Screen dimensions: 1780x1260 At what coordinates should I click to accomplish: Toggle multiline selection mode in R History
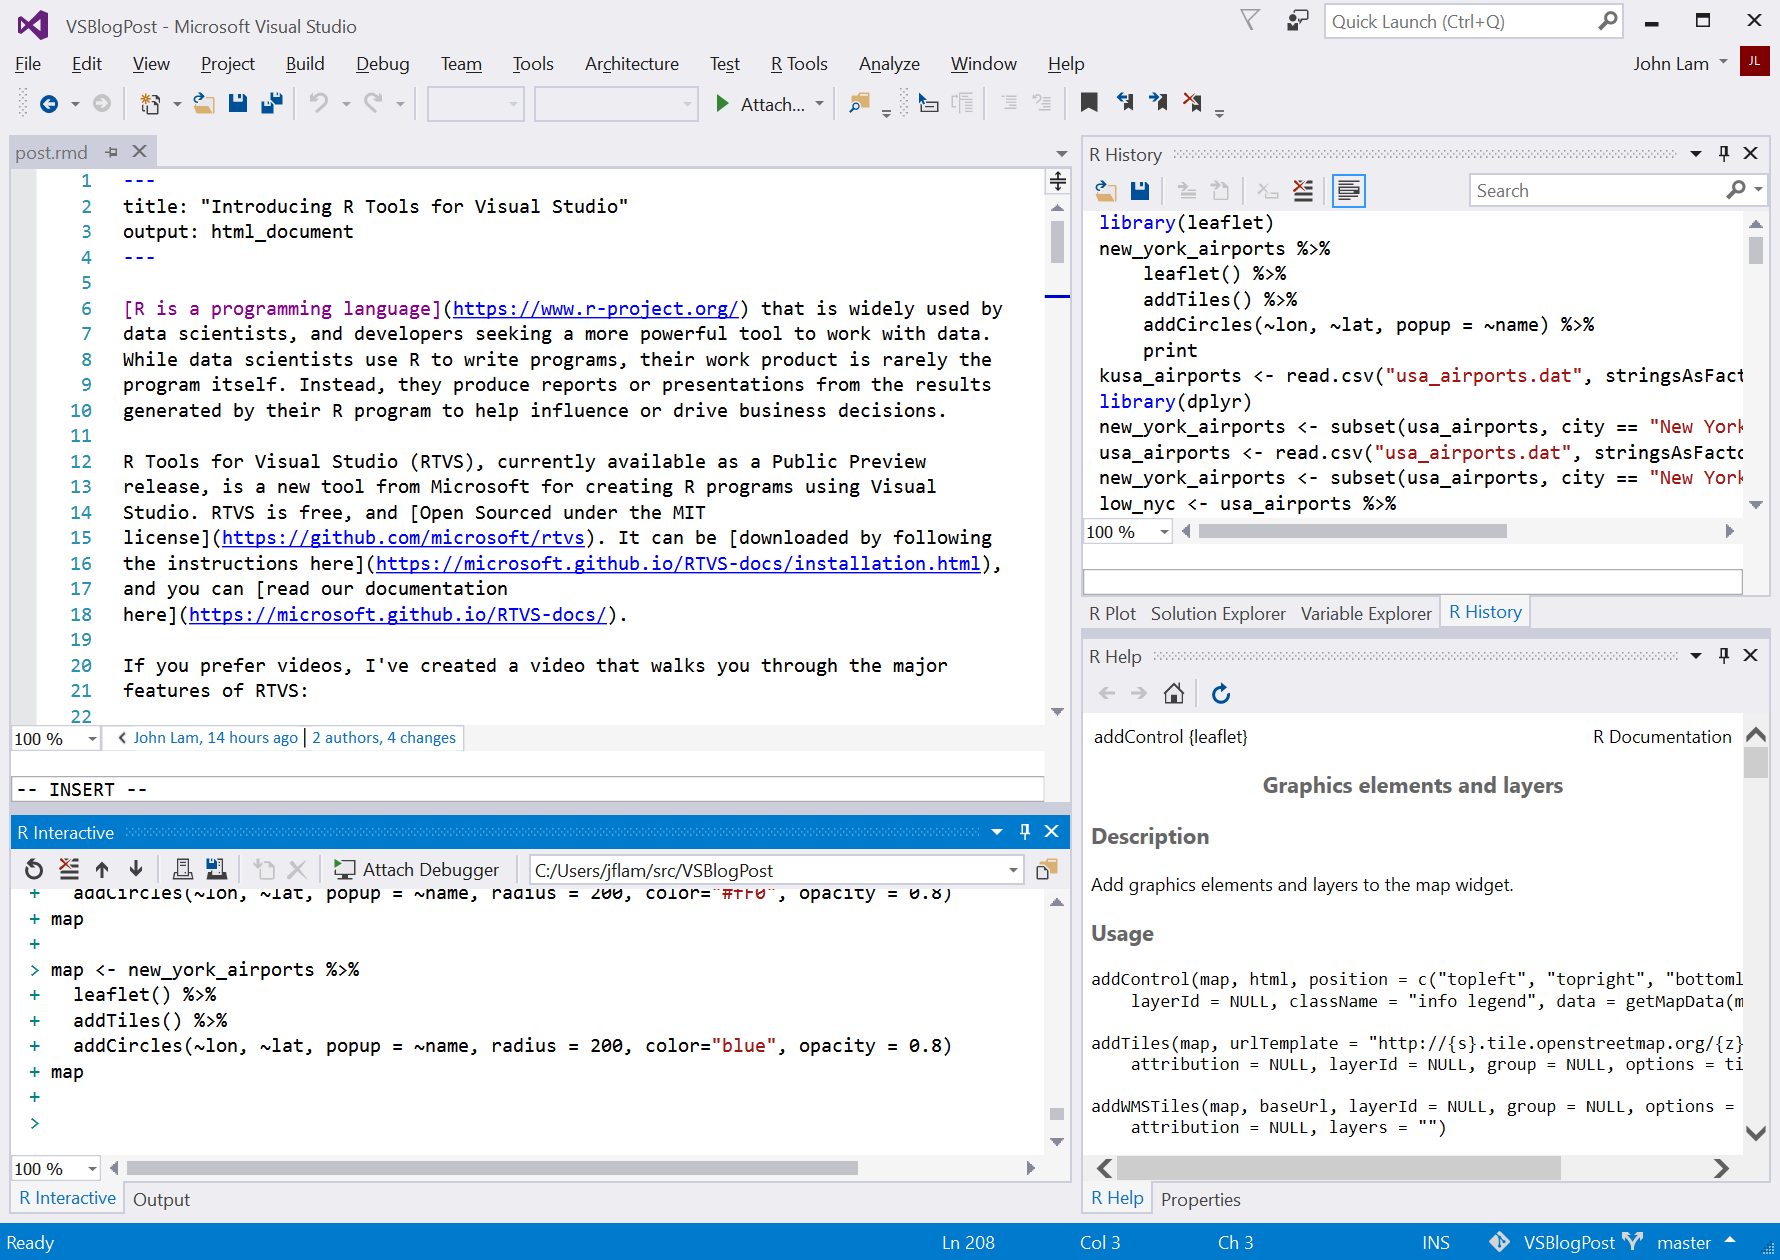pos(1349,190)
